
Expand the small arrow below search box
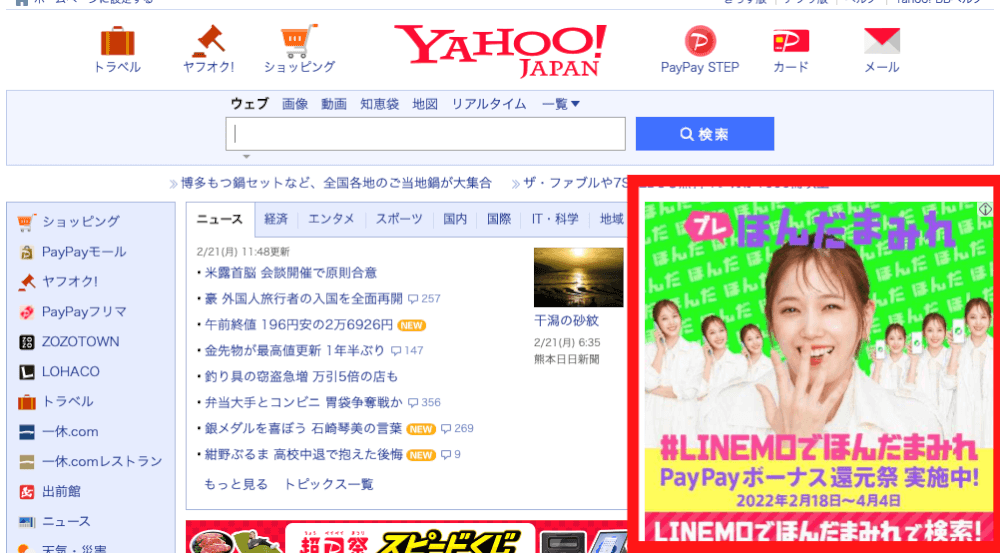(x=246, y=157)
